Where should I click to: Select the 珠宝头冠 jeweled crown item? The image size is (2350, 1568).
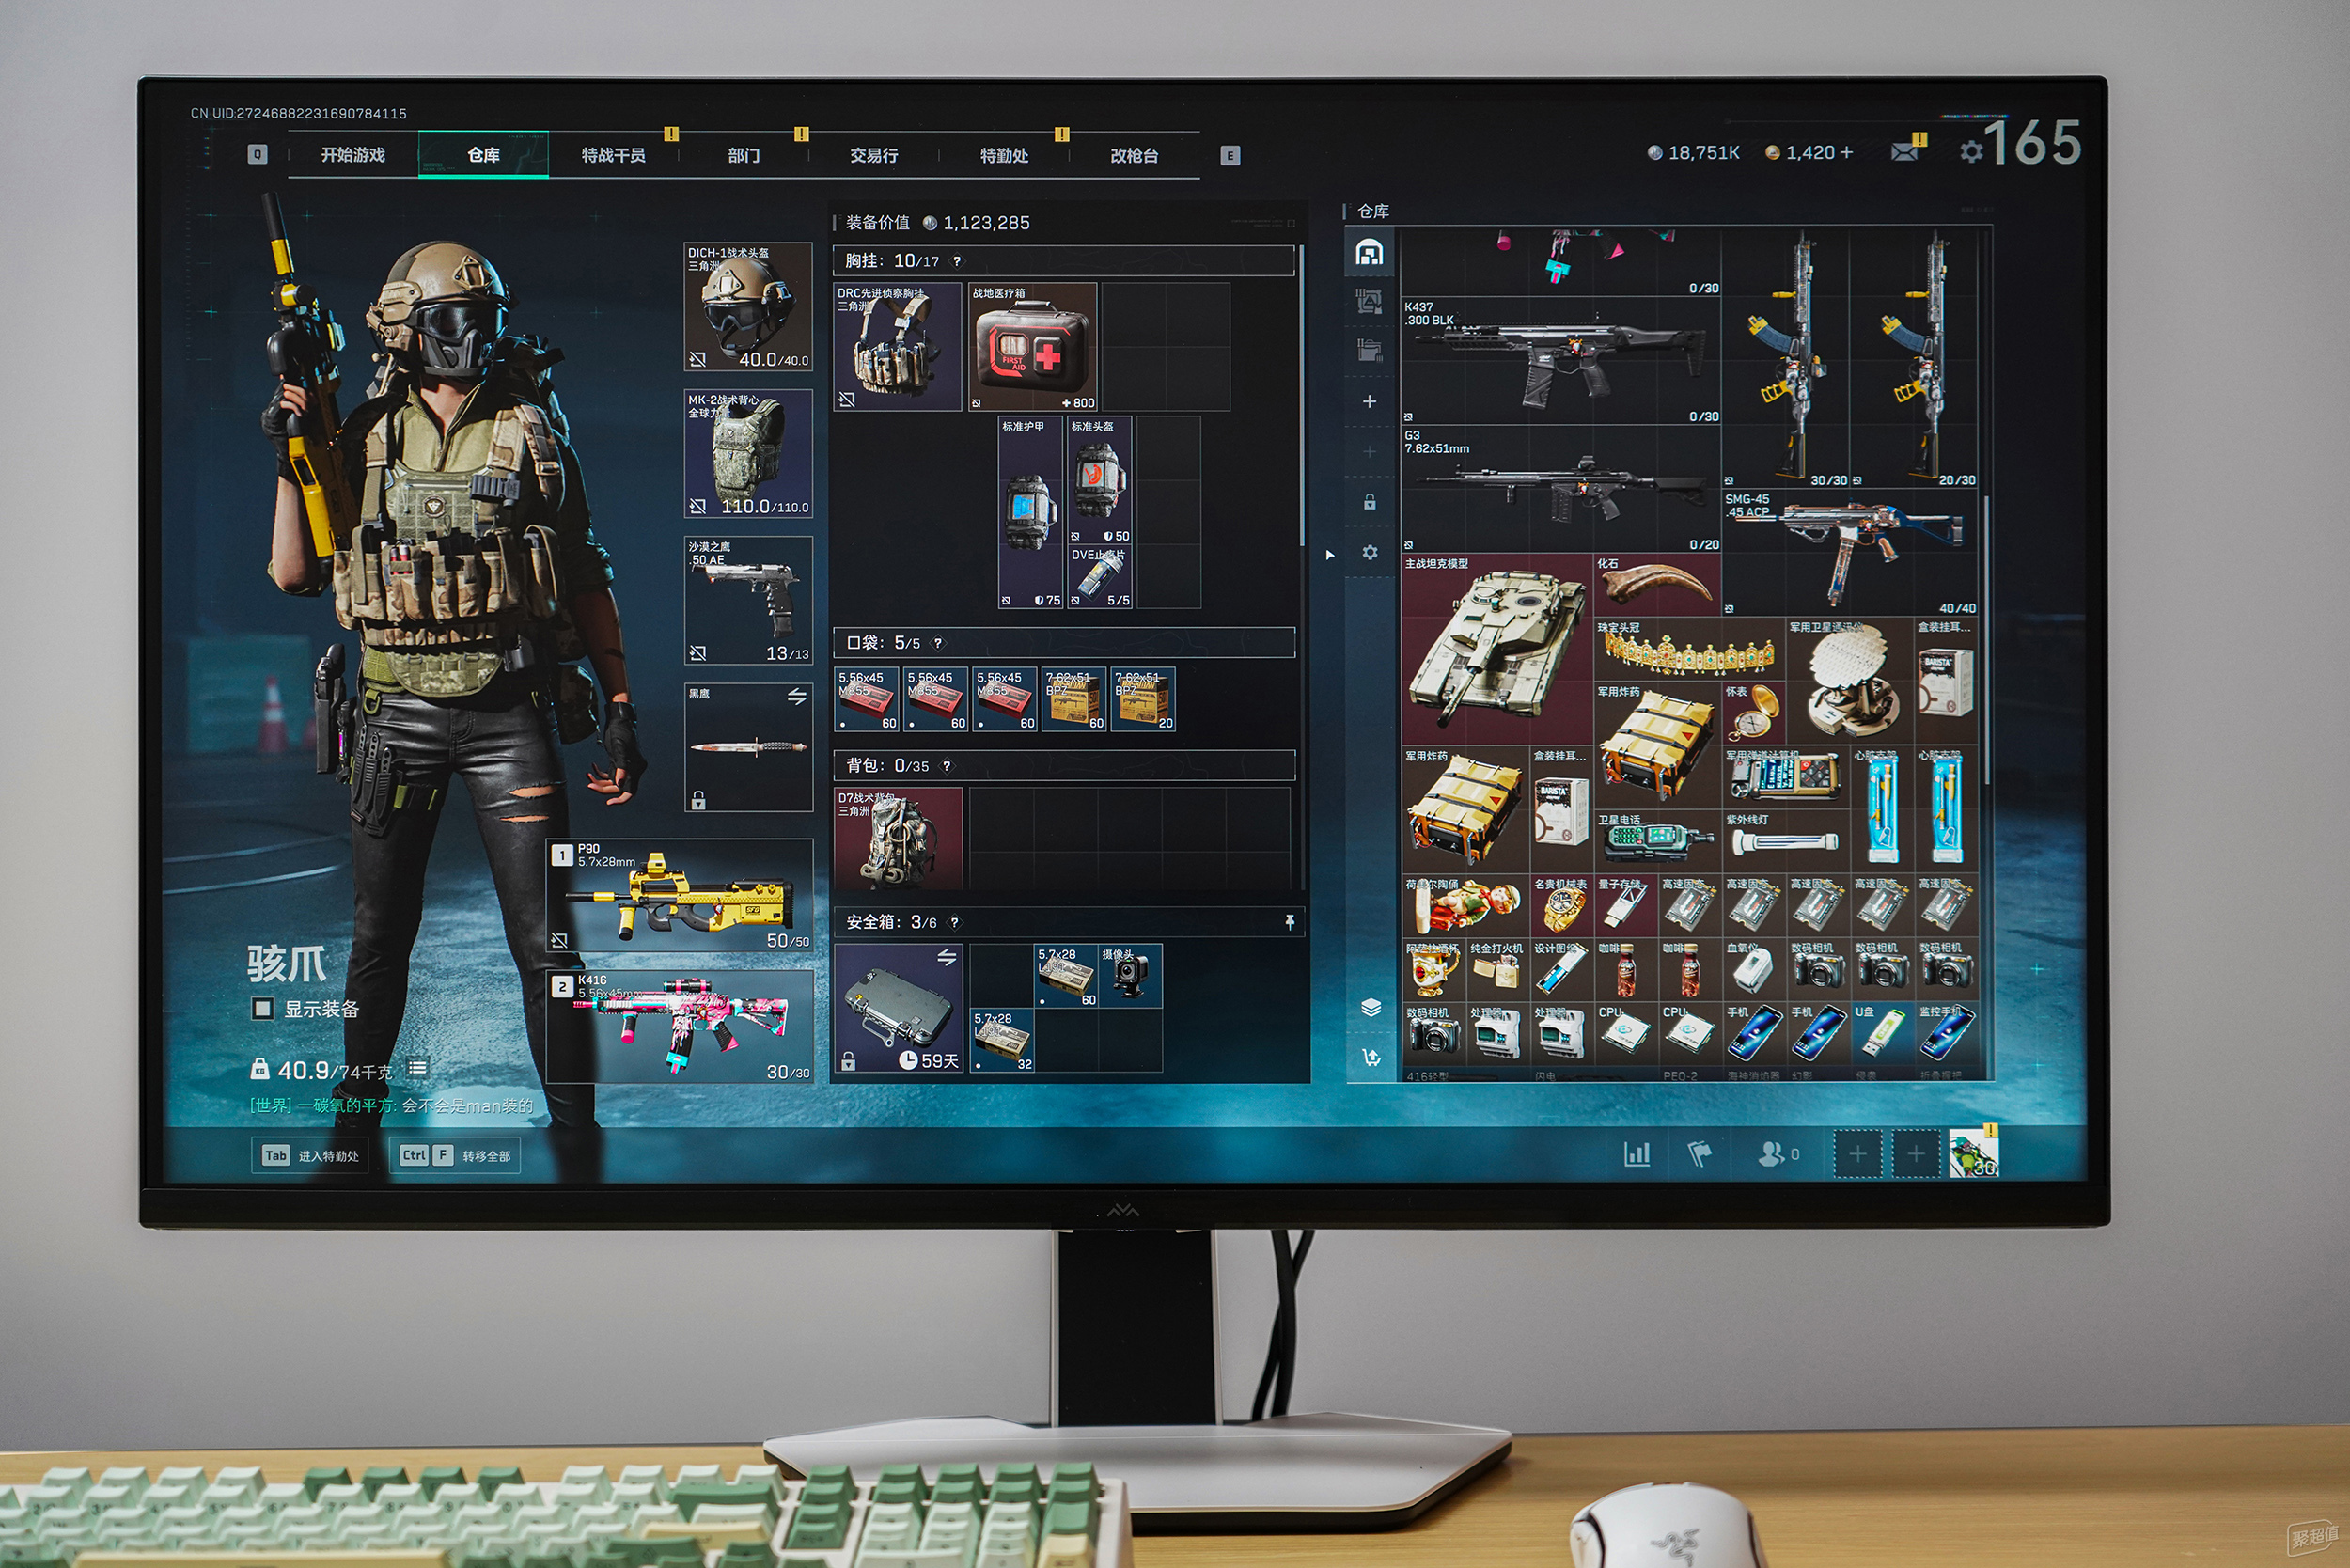click(1689, 649)
